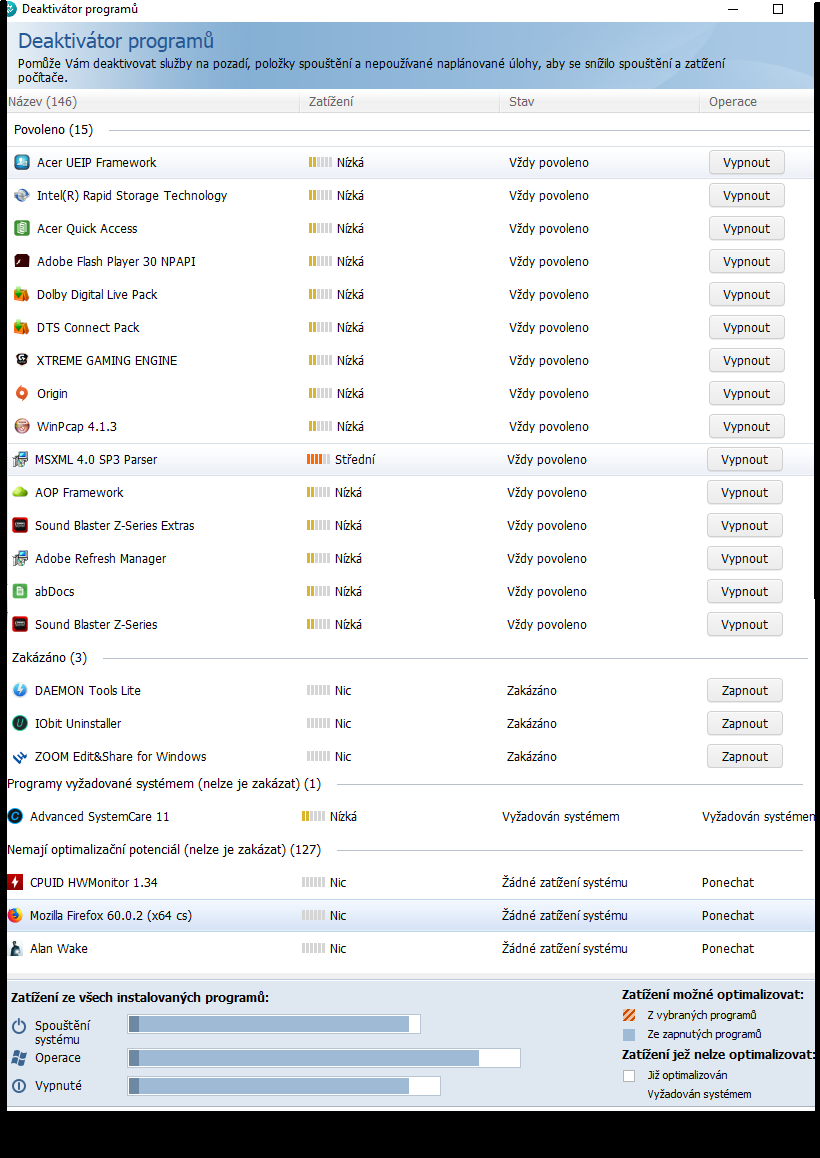The image size is (820, 1158).
Task: Click the AOP Framework cloud icon
Action: tap(20, 493)
